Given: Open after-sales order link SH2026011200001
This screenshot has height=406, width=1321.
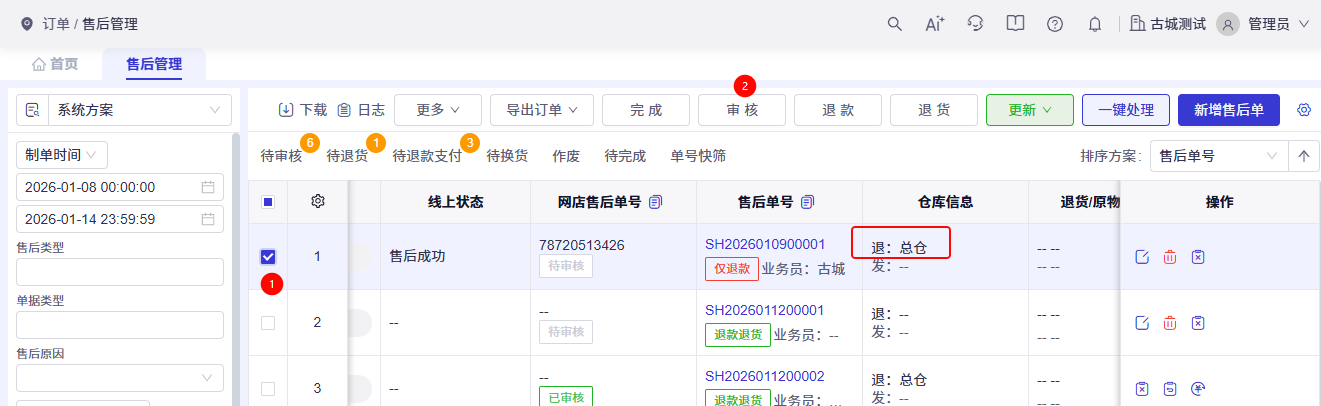Looking at the screenshot, I should (765, 310).
